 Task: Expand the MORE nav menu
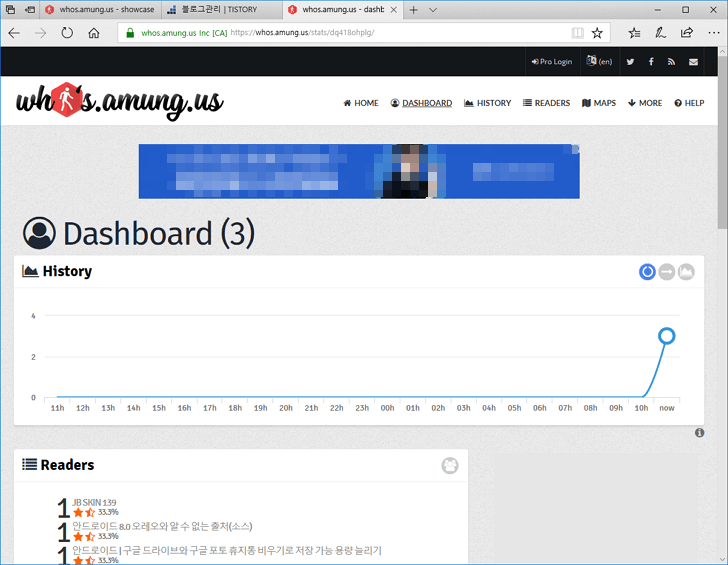645,103
